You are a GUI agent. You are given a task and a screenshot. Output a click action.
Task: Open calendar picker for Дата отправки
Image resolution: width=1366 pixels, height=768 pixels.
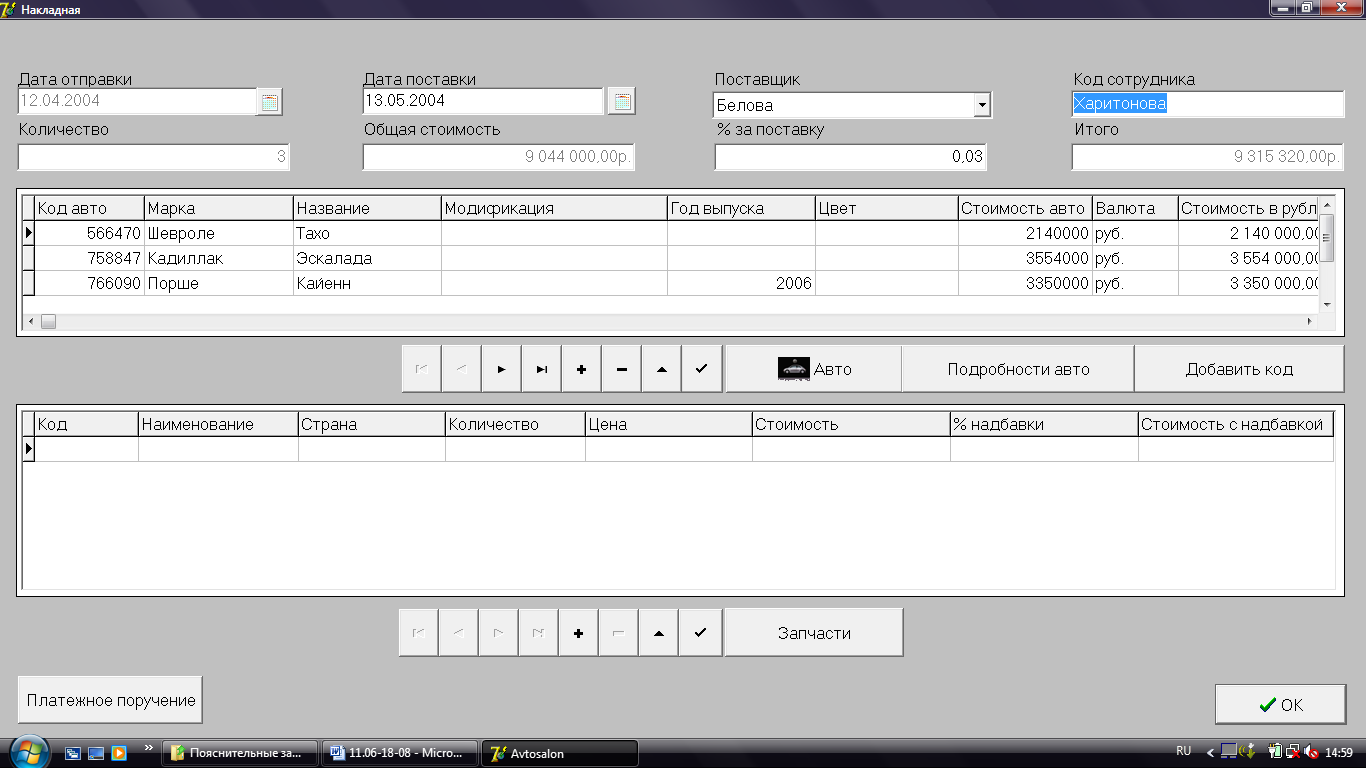270,101
